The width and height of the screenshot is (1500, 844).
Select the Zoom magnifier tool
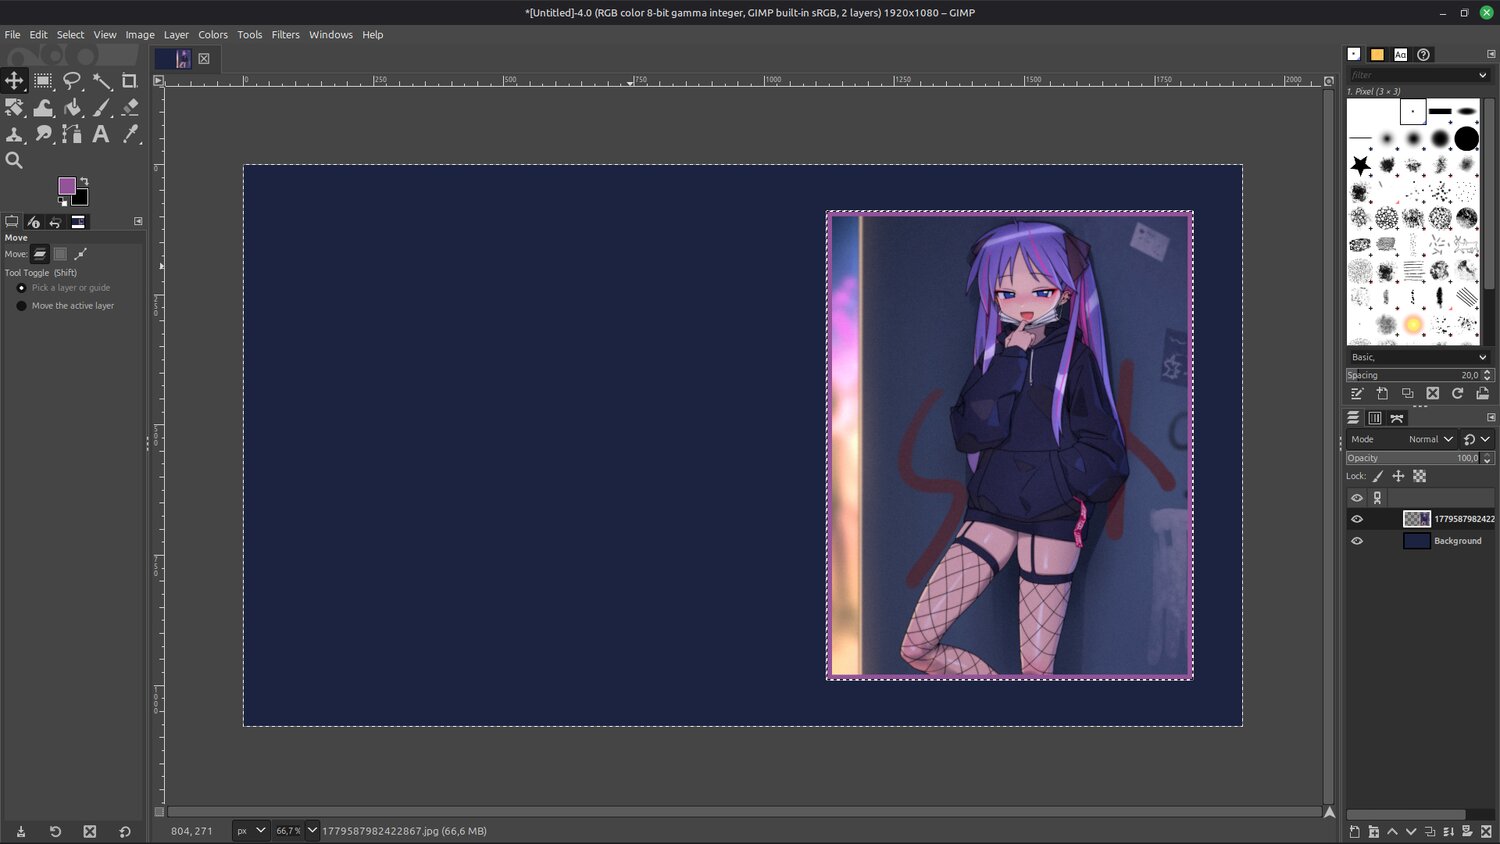[14, 160]
